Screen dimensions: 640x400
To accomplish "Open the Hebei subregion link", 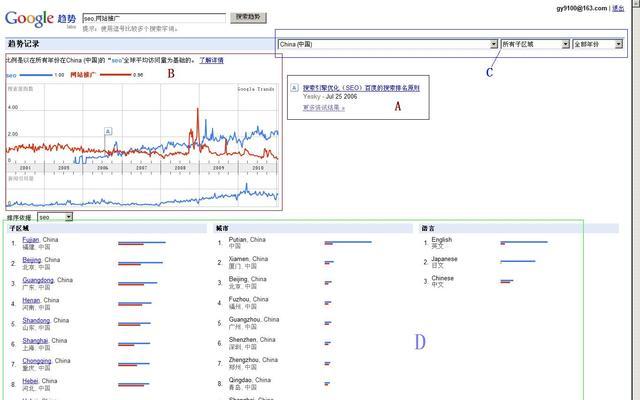I will [30, 381].
